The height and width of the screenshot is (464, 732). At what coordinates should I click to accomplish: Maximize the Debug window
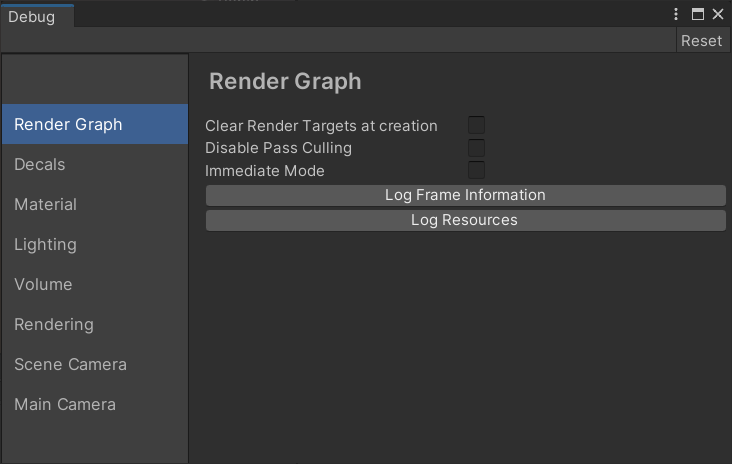click(x=698, y=14)
